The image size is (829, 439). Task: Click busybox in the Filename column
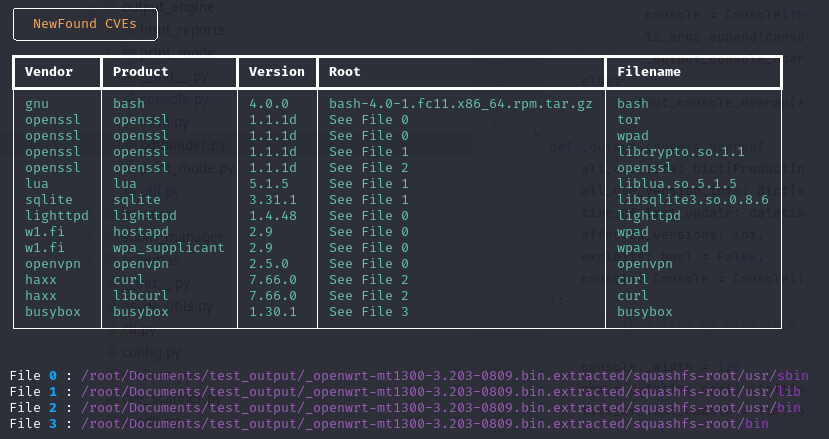pyautogui.click(x=645, y=312)
